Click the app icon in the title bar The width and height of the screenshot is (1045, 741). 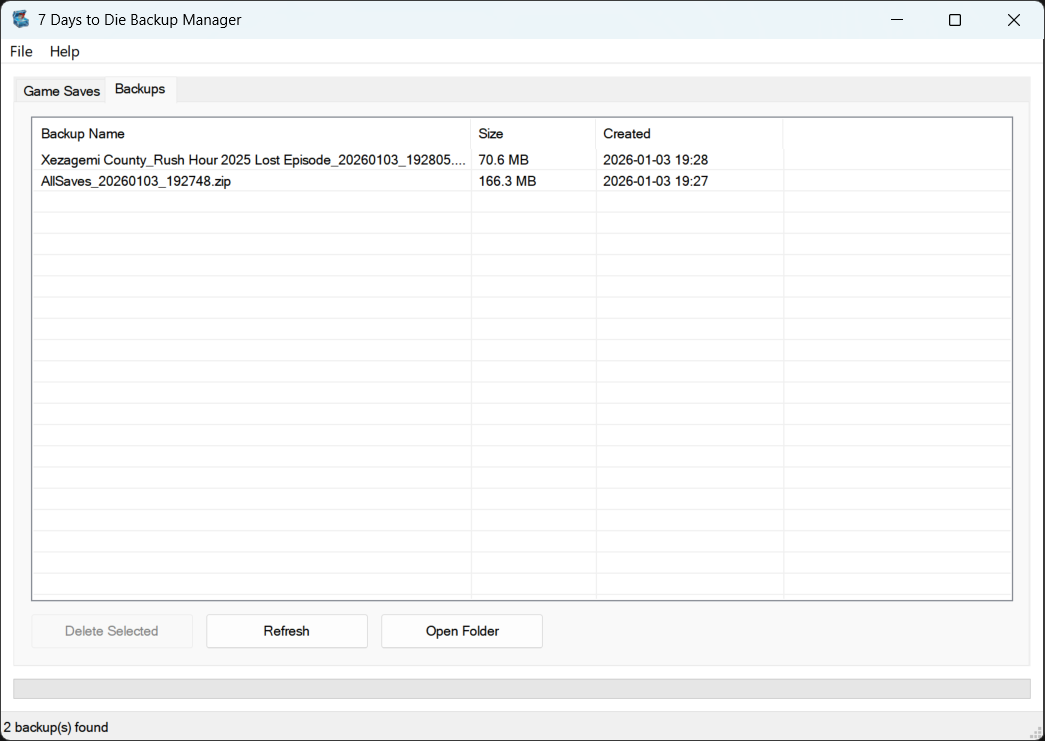pos(20,20)
